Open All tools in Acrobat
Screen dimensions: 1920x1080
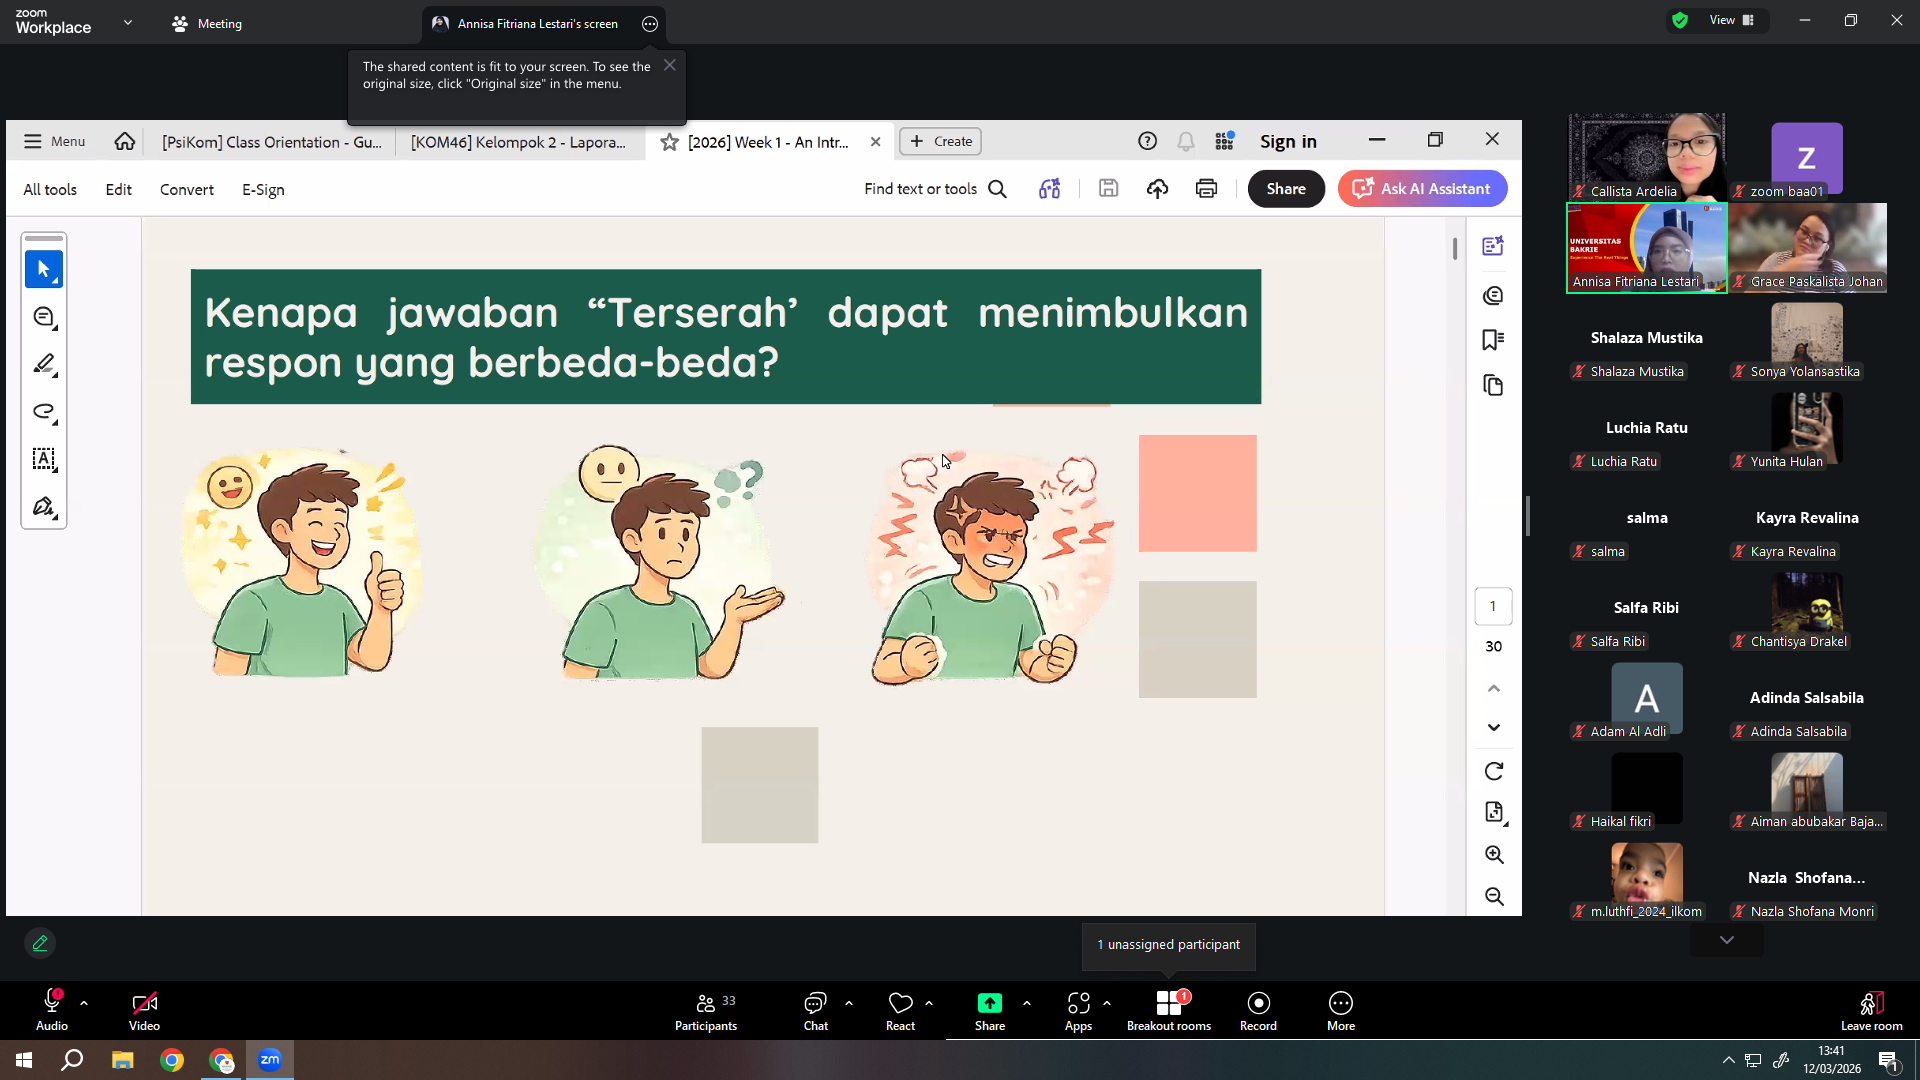[x=50, y=189]
